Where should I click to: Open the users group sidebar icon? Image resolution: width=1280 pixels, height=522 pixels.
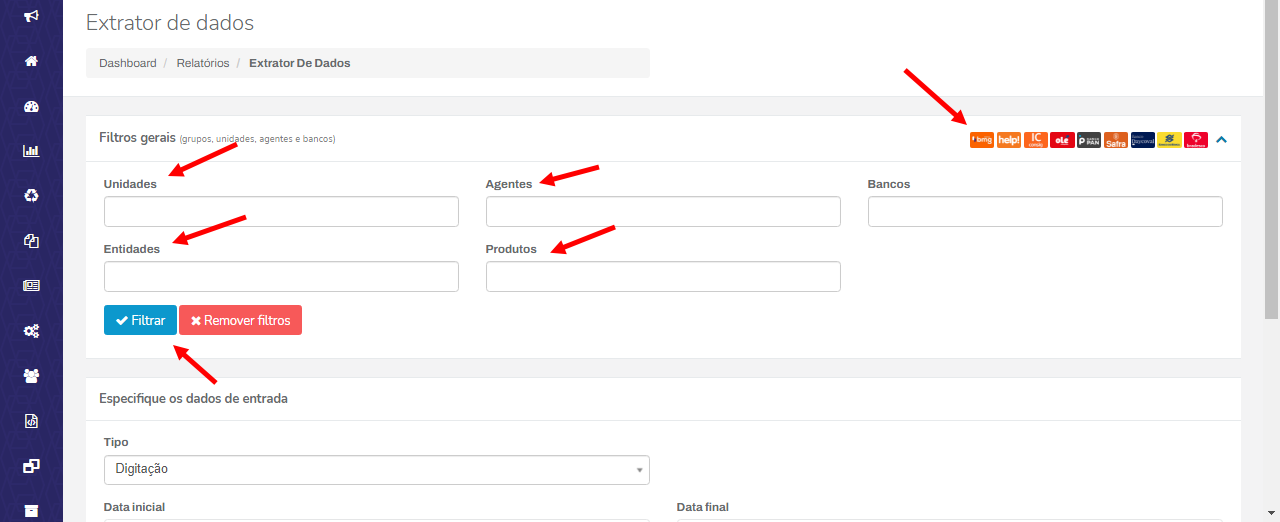[x=31, y=376]
